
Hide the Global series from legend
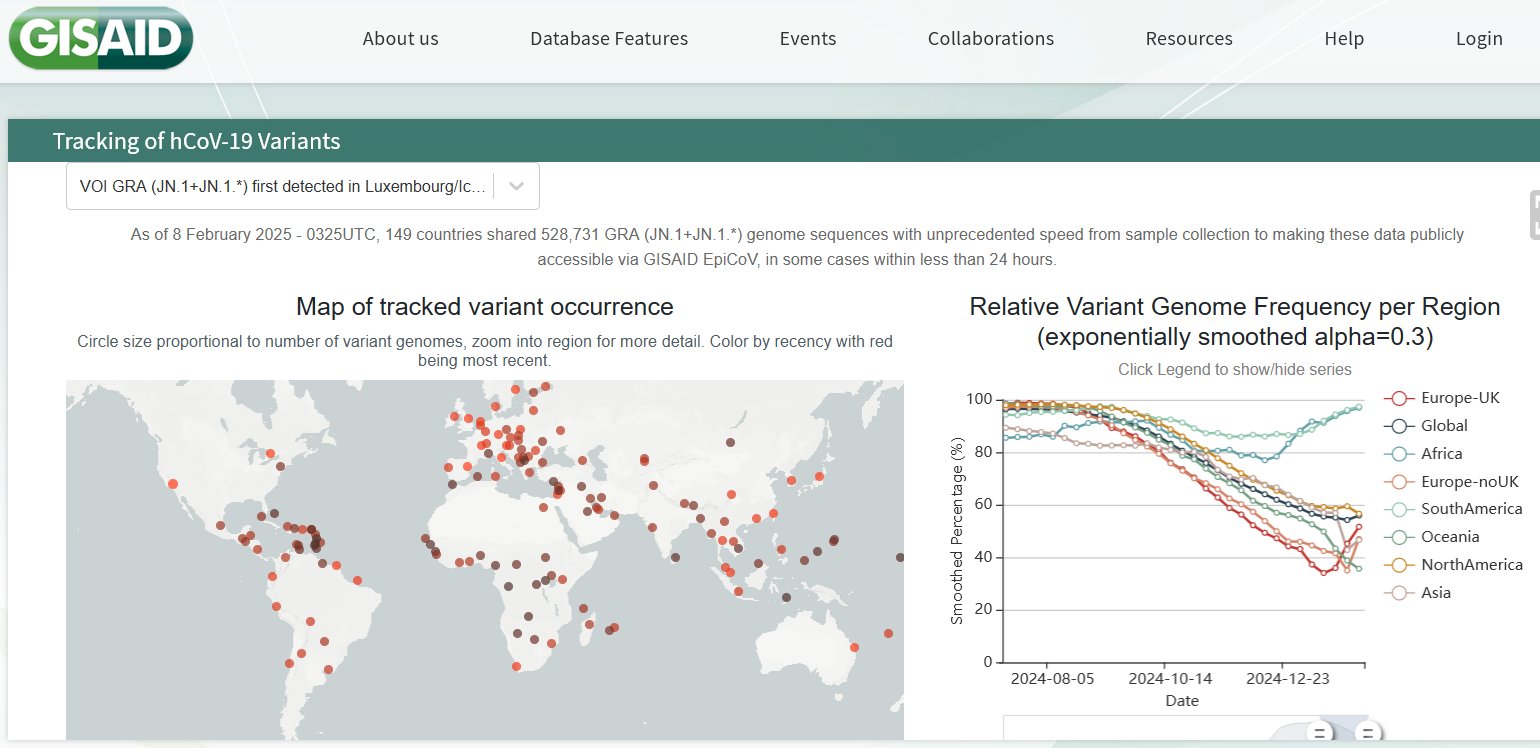click(1443, 426)
